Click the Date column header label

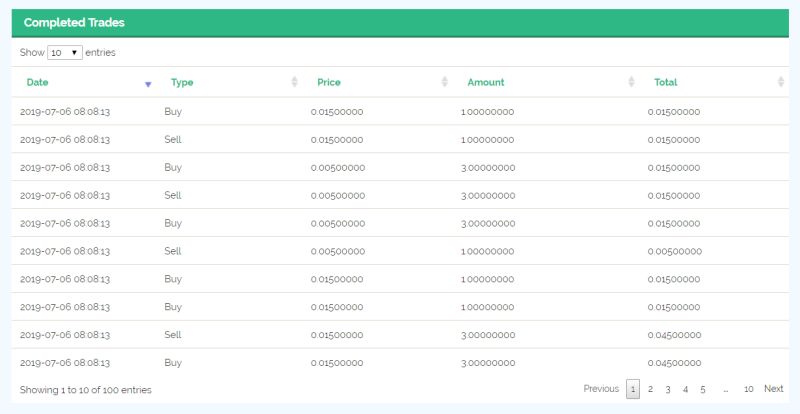pos(37,82)
